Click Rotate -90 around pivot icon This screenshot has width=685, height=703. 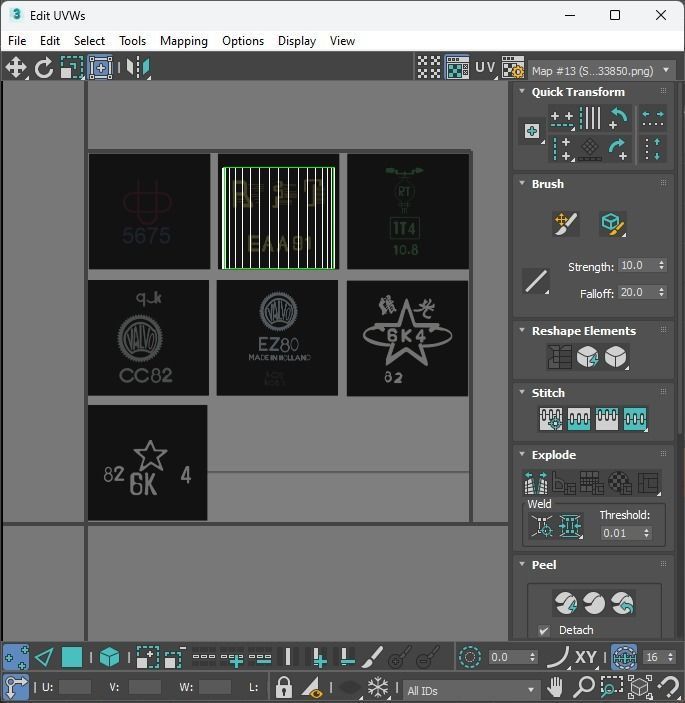click(x=619, y=118)
